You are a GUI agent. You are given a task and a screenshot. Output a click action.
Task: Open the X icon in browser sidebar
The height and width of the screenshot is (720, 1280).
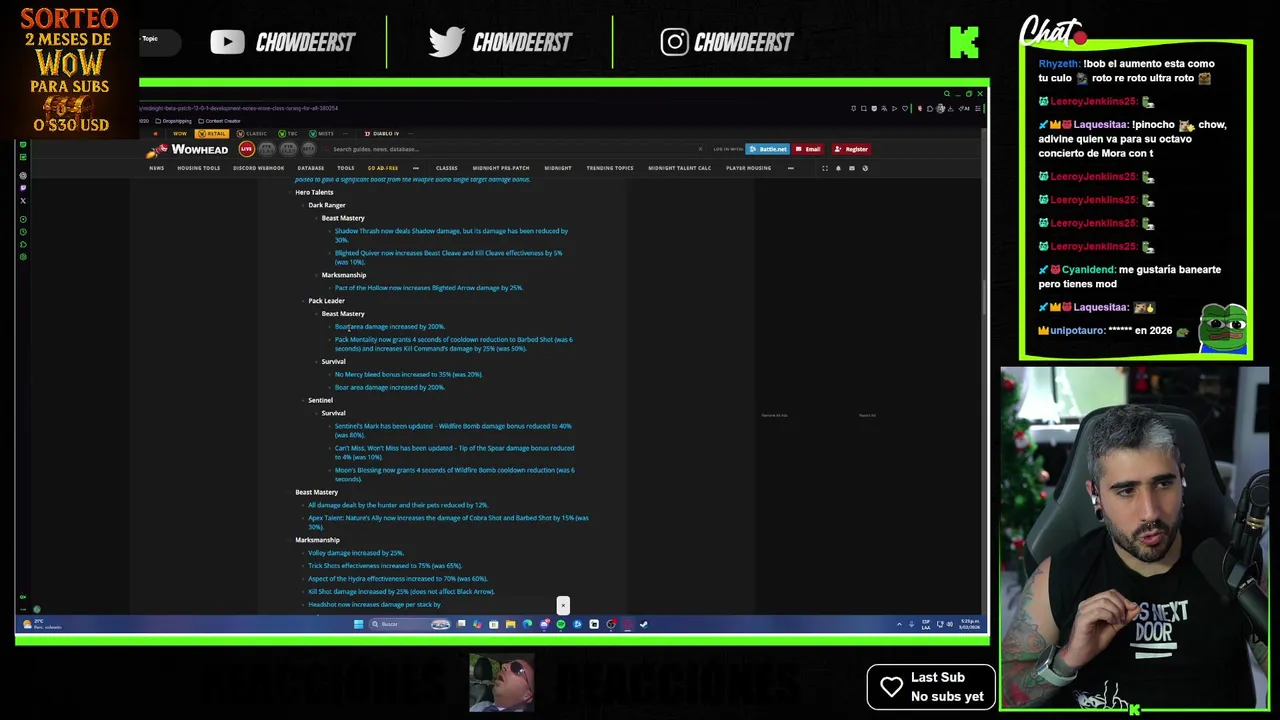tap(23, 201)
